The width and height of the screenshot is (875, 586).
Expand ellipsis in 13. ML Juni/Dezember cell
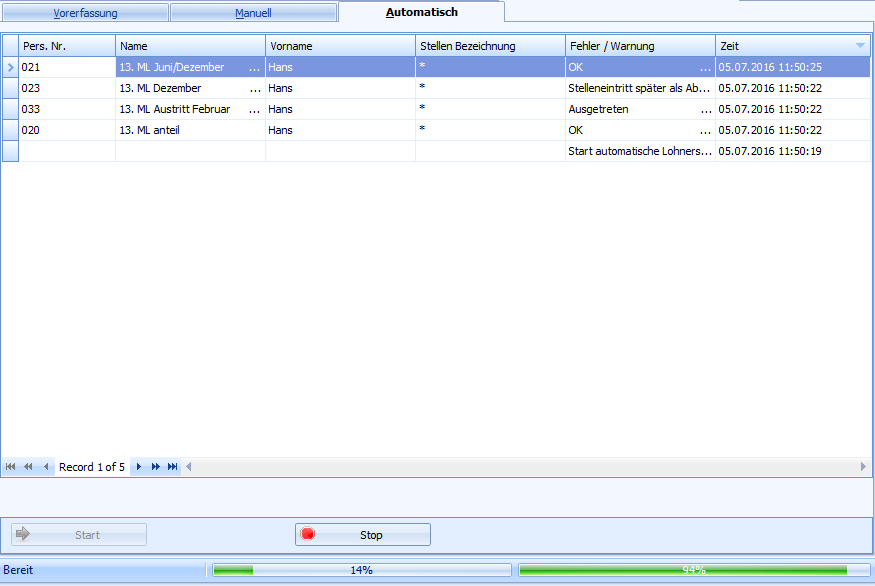tap(255, 68)
